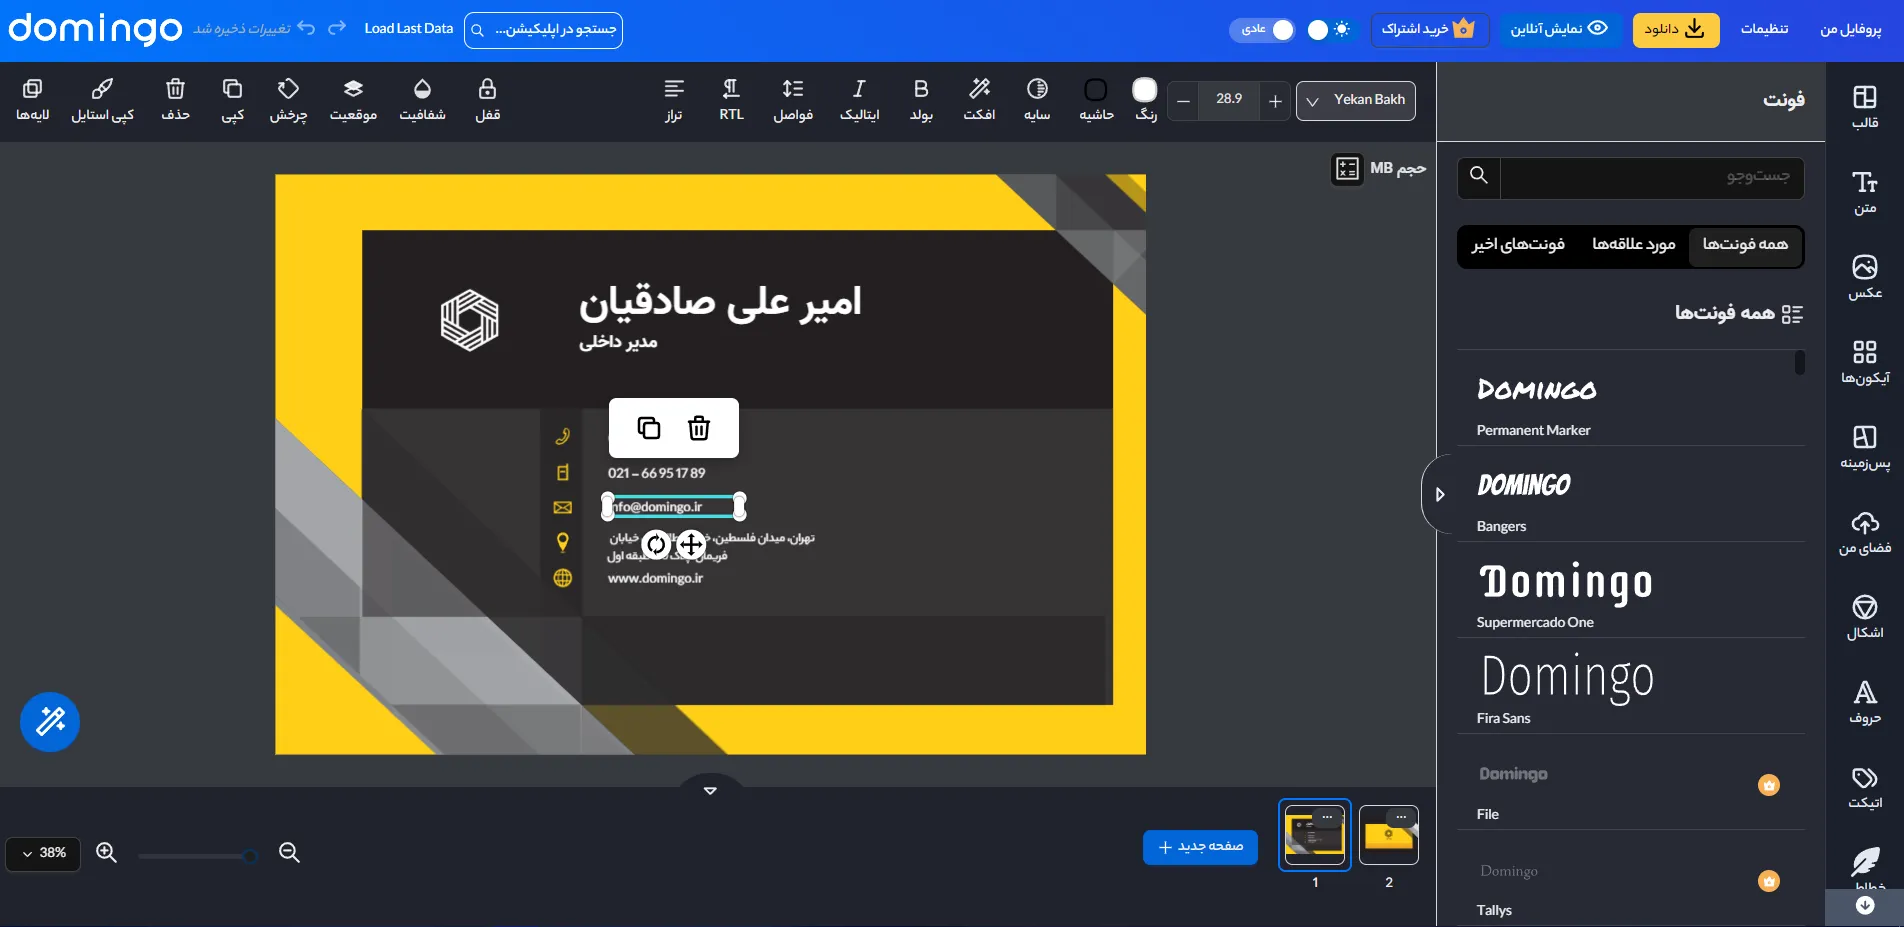
Task: Toggle the عادی mode switch
Action: coord(1262,30)
